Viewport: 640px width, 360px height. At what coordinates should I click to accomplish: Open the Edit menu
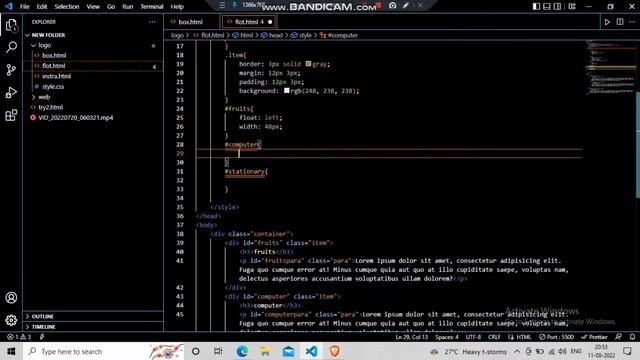[x=42, y=7]
